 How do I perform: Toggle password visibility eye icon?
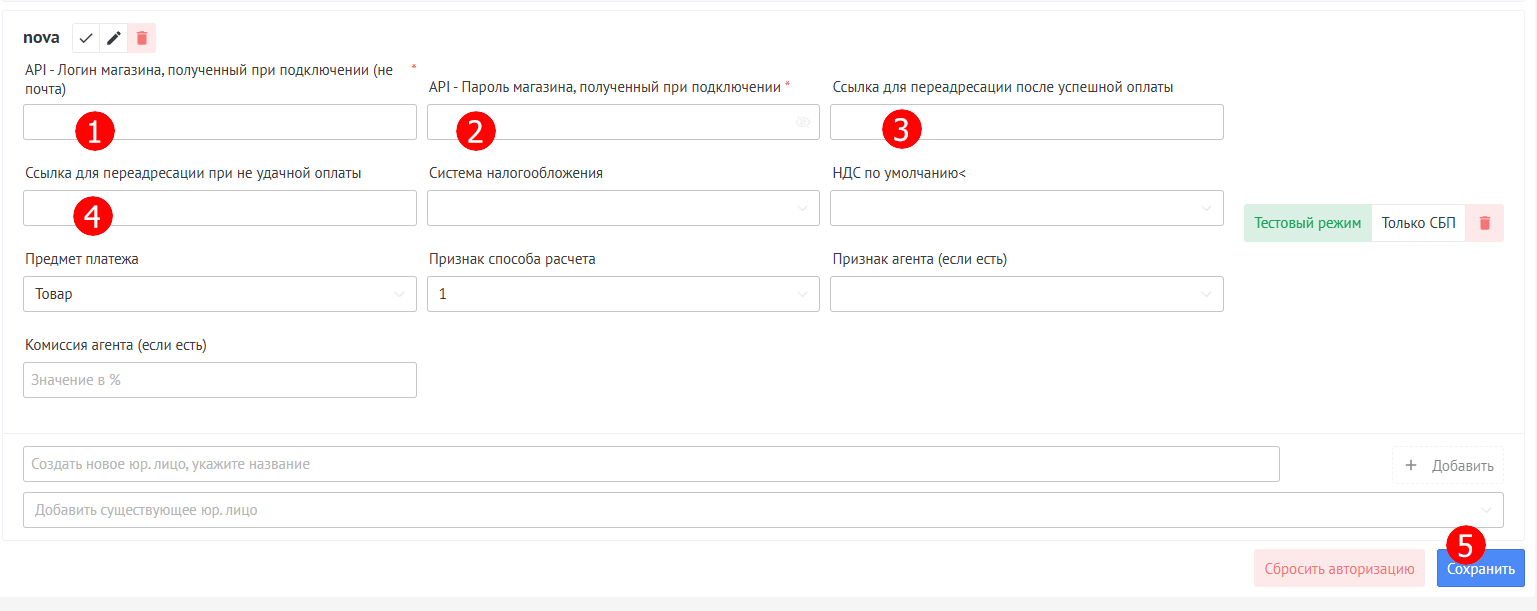[803, 122]
